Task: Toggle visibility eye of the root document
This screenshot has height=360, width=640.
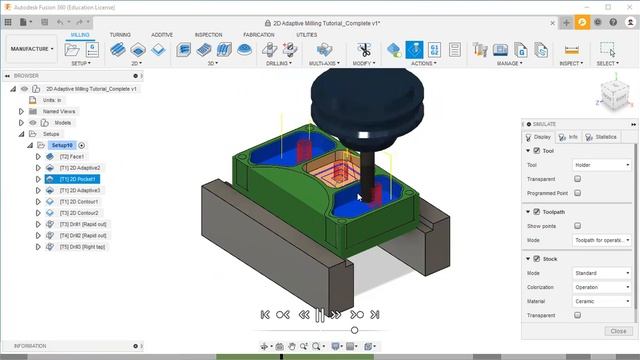Action: pyautogui.click(x=24, y=89)
